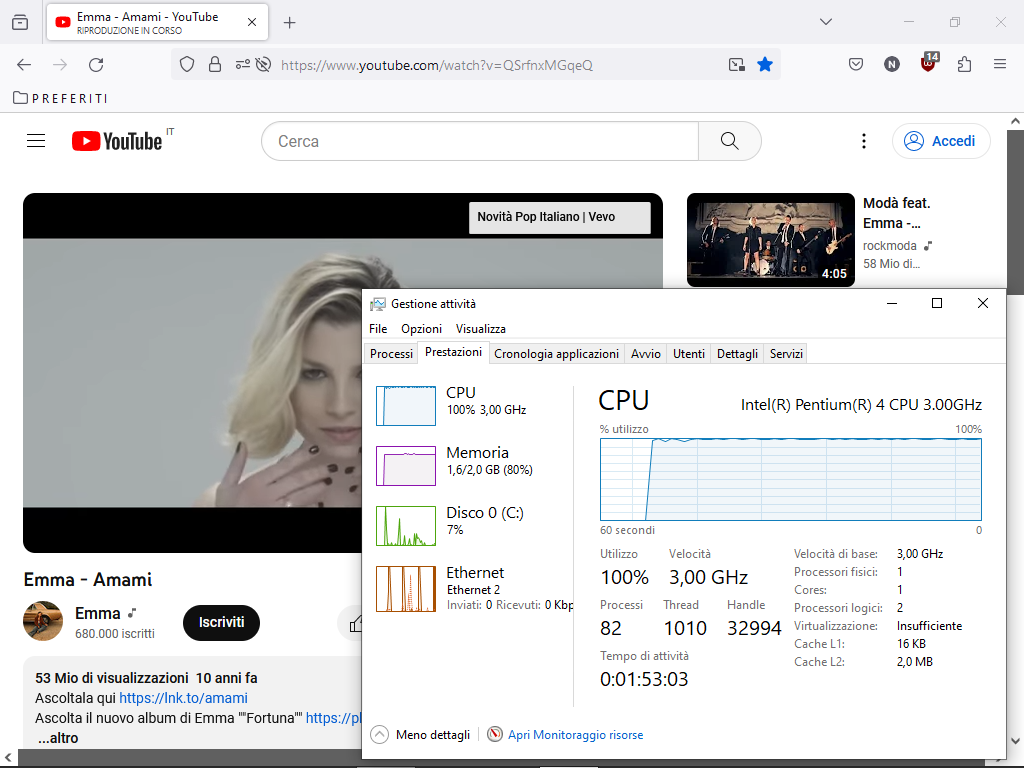Switch to Dettagli tab
The image size is (1024, 768).
[737, 353]
